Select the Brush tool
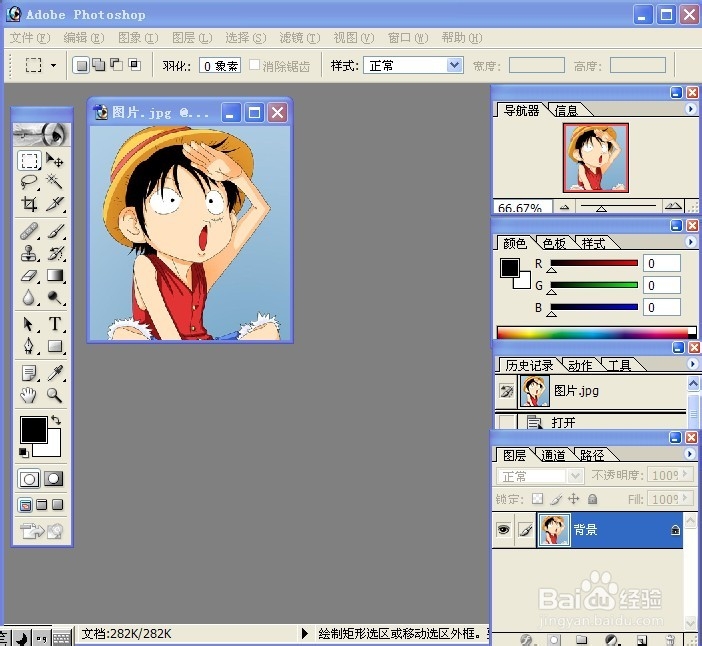 coord(55,231)
